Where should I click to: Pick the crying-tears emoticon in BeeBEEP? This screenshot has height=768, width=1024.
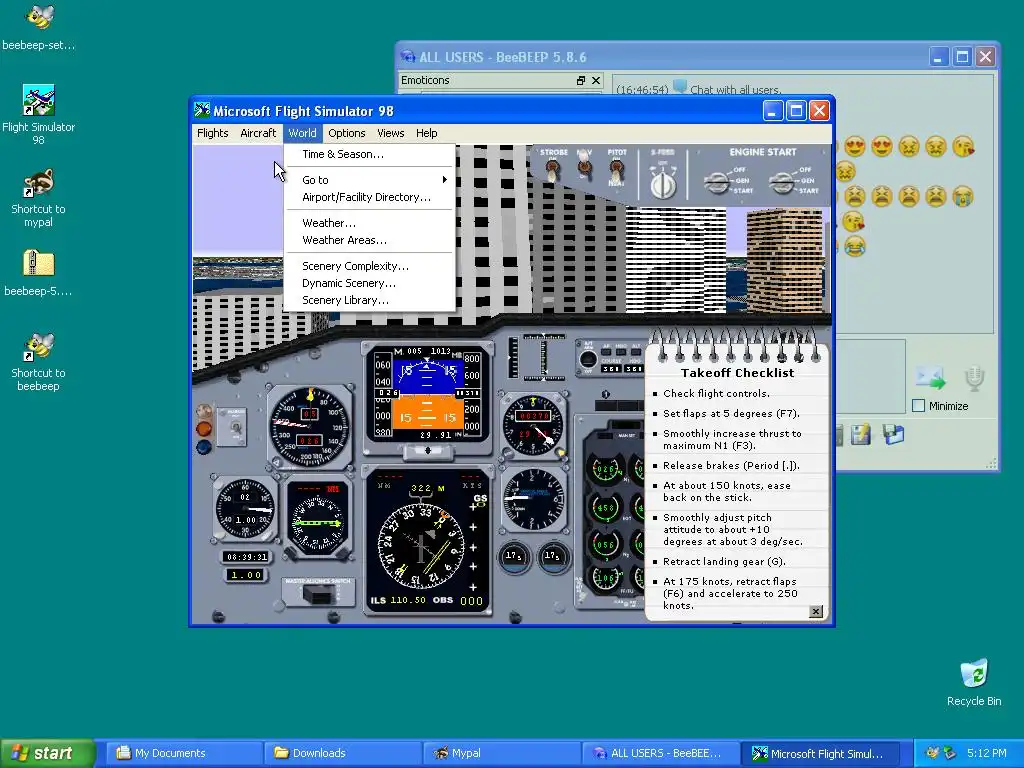pos(963,196)
